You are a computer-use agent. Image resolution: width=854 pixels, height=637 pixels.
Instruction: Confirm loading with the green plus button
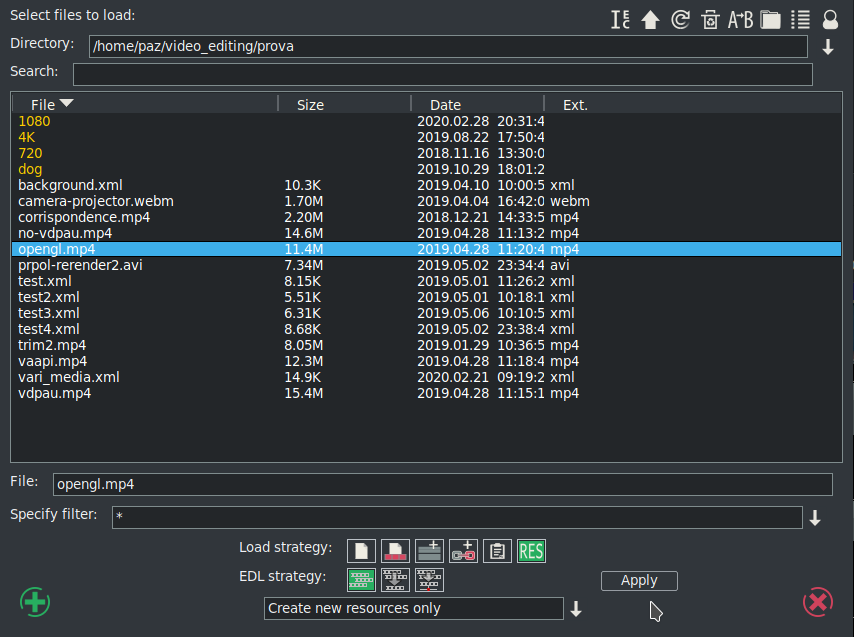pos(34,602)
